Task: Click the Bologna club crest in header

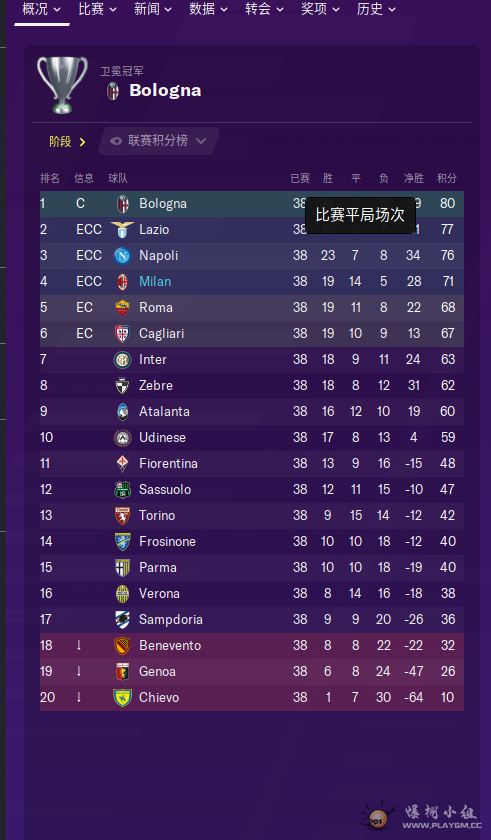Action: (x=113, y=91)
